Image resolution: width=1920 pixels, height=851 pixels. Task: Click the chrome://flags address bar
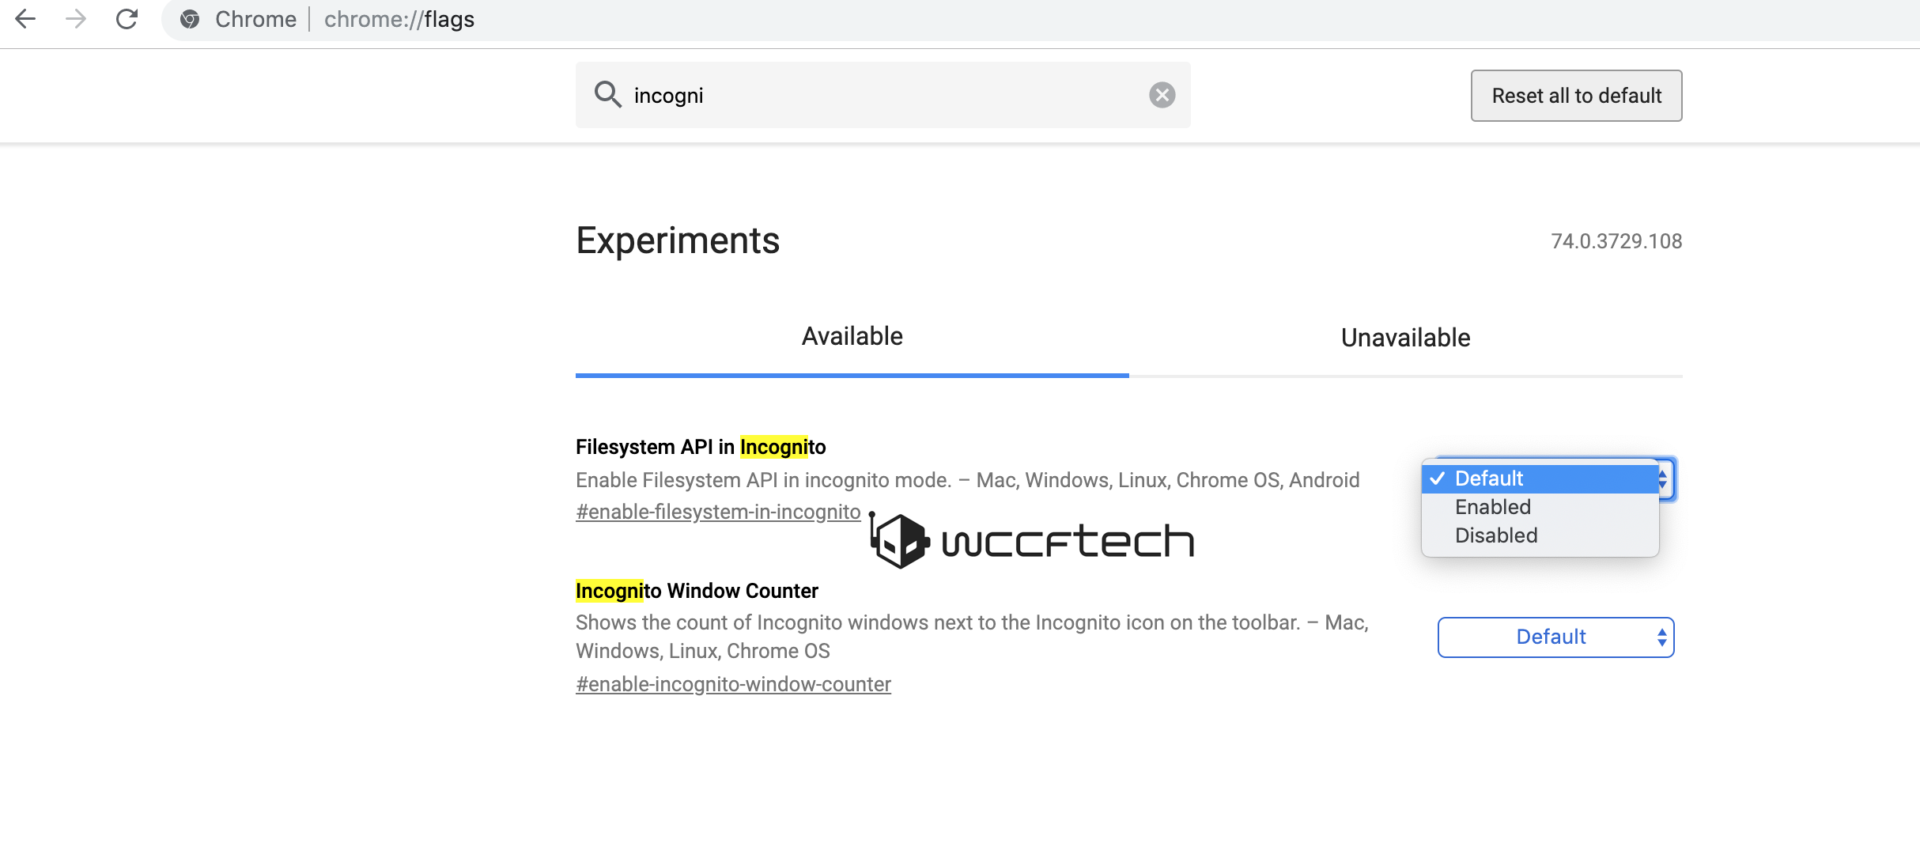[x=1040, y=20]
